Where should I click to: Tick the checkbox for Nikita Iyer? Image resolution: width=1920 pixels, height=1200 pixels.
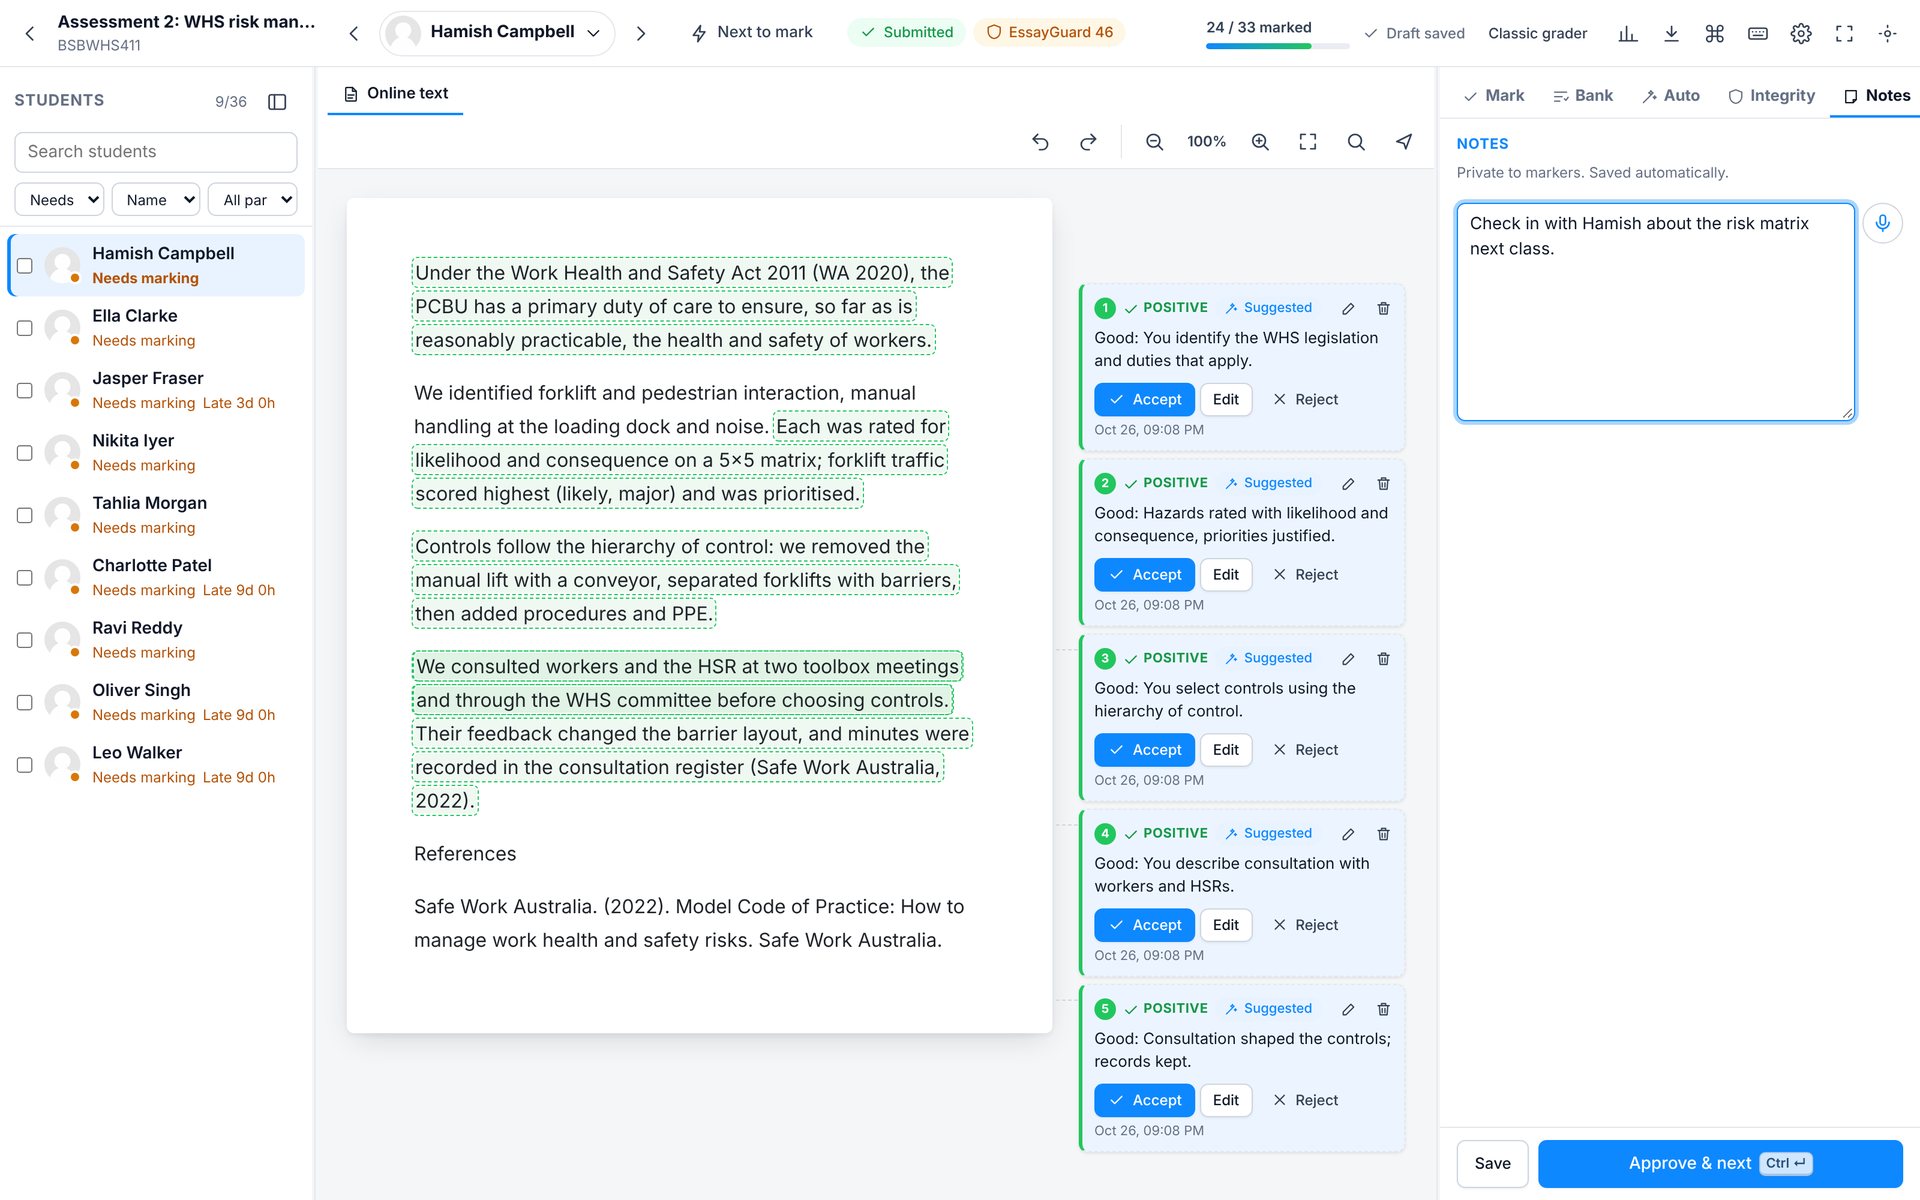pos(25,453)
